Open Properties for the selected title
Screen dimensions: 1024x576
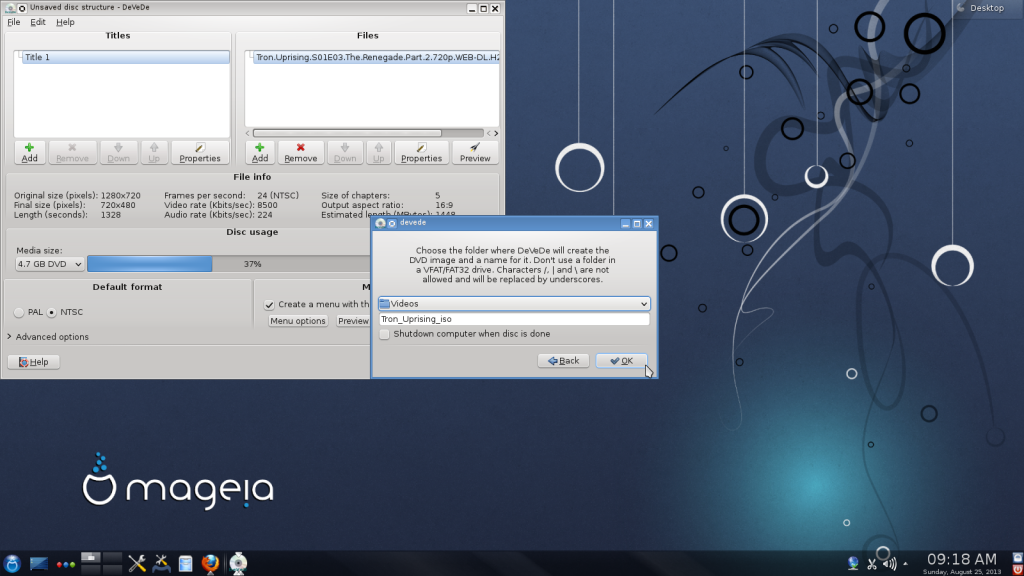tap(200, 152)
